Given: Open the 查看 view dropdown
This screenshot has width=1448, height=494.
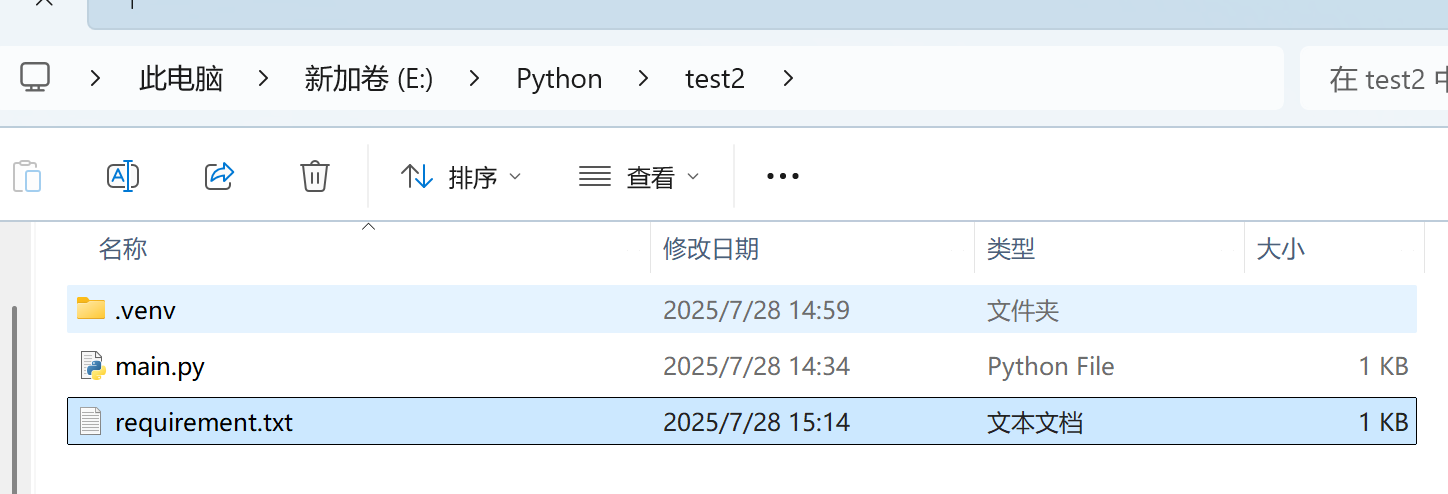Looking at the screenshot, I should click(639, 177).
